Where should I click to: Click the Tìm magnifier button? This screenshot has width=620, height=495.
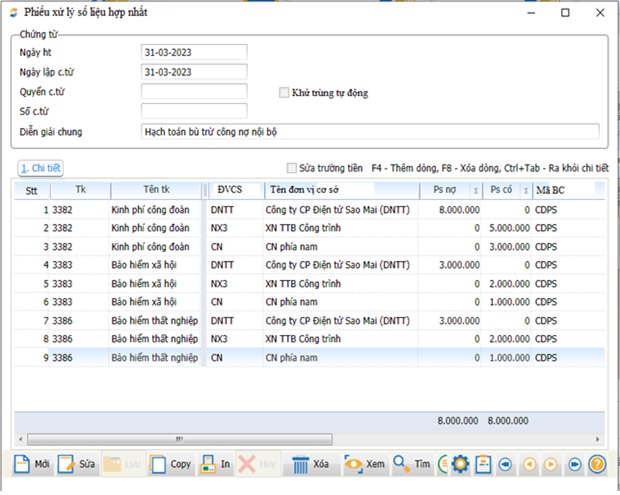pyautogui.click(x=411, y=464)
